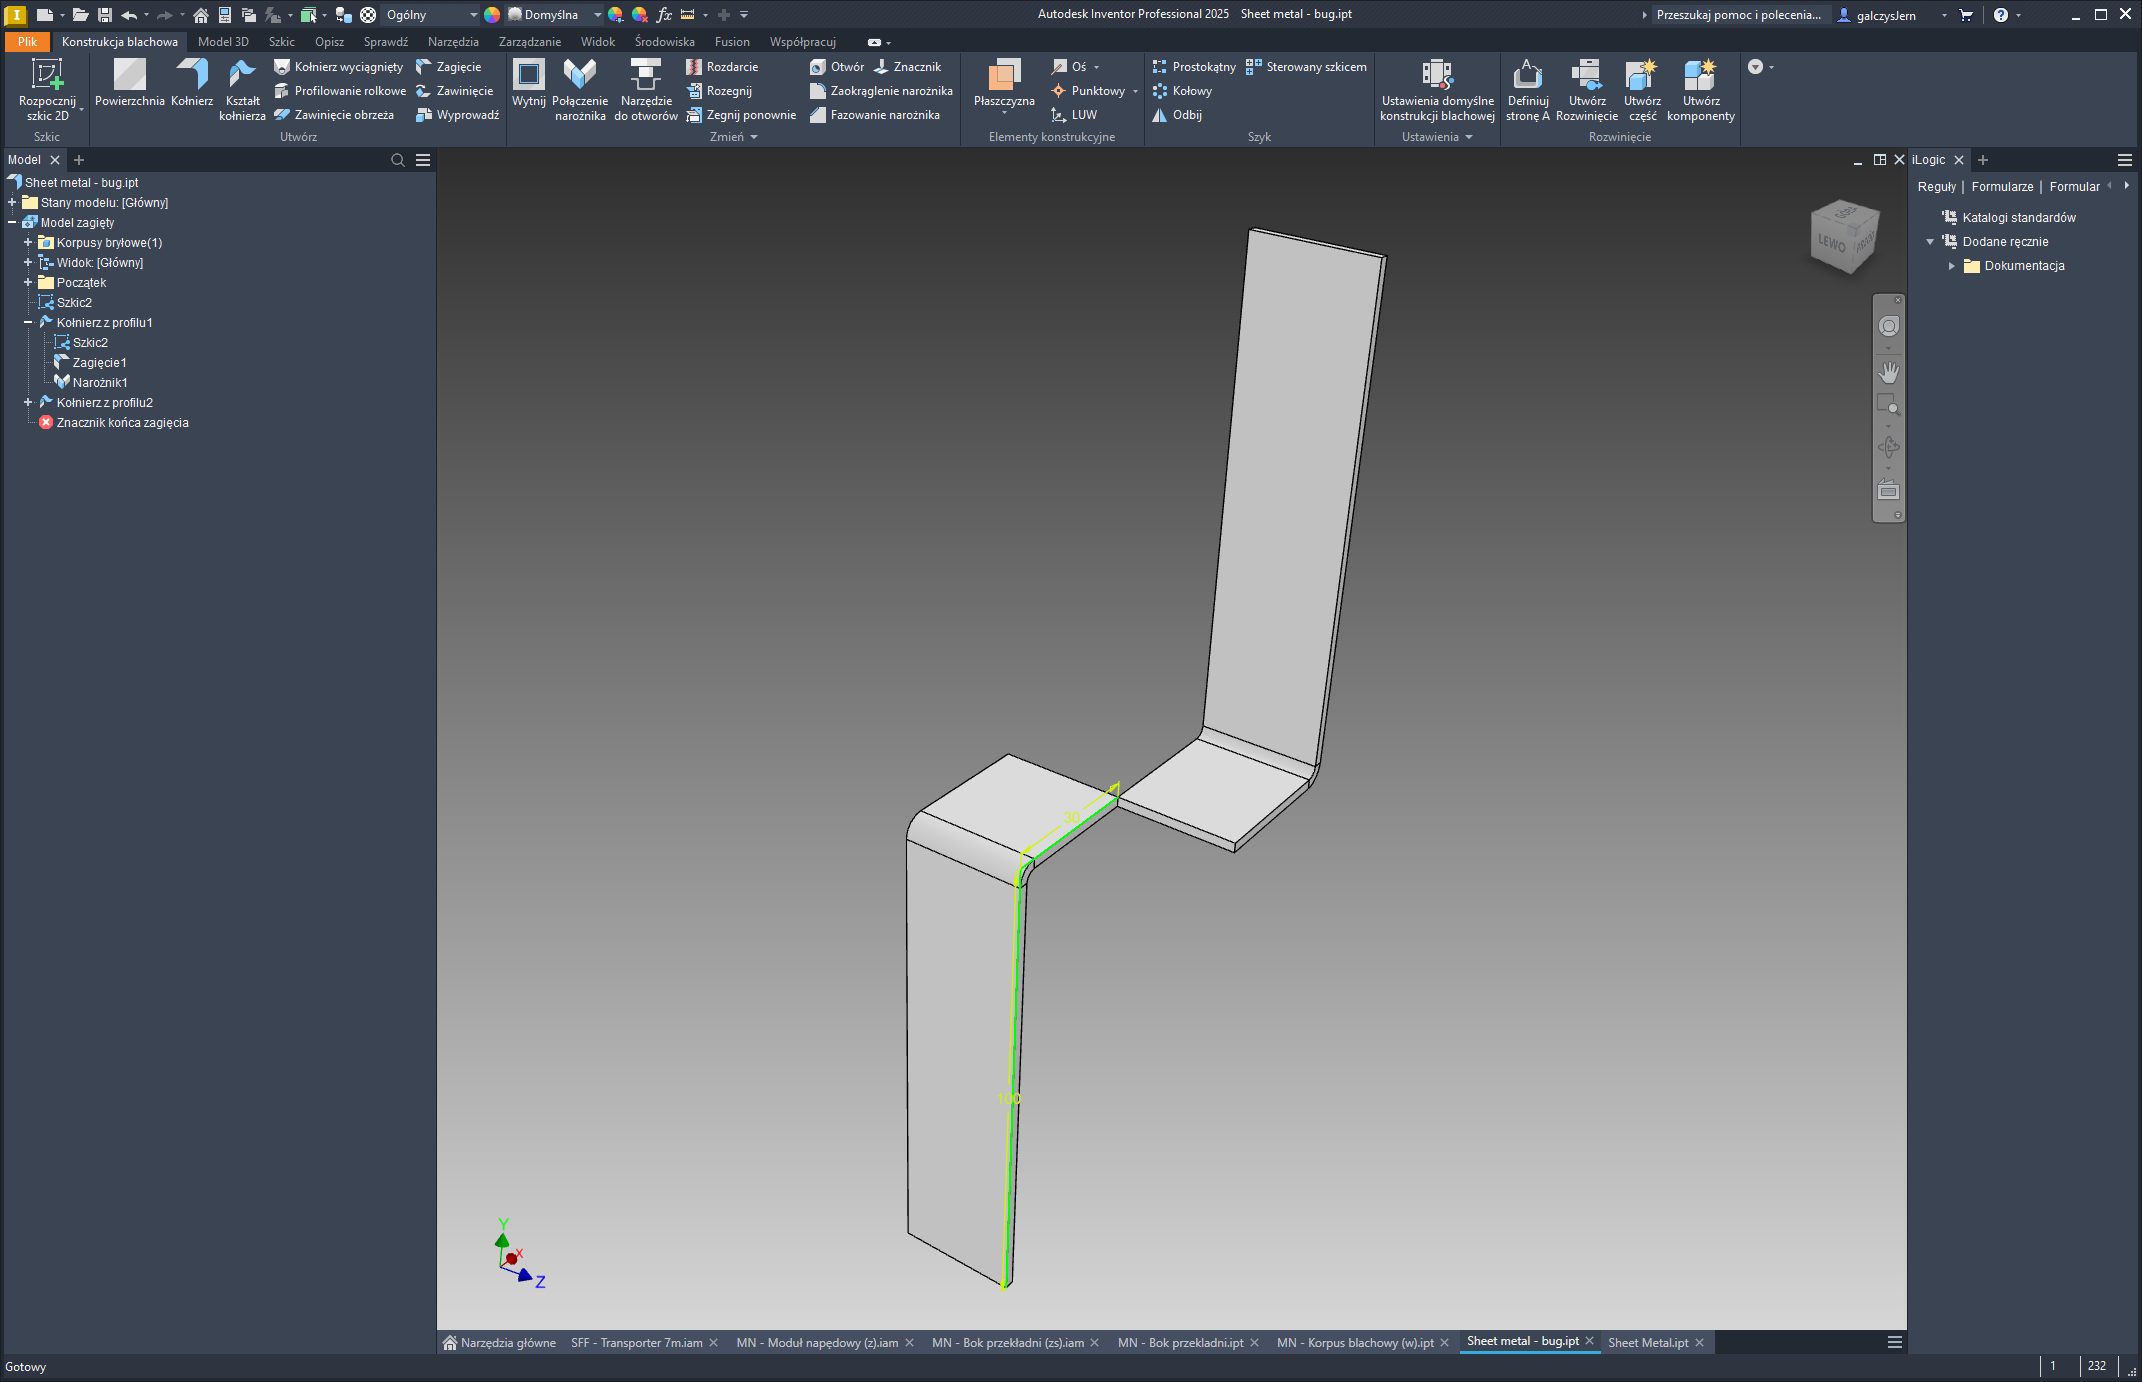Image resolution: width=2142 pixels, height=1382 pixels.
Task: Click the Rozdarcie rip tool
Action: tap(723, 67)
